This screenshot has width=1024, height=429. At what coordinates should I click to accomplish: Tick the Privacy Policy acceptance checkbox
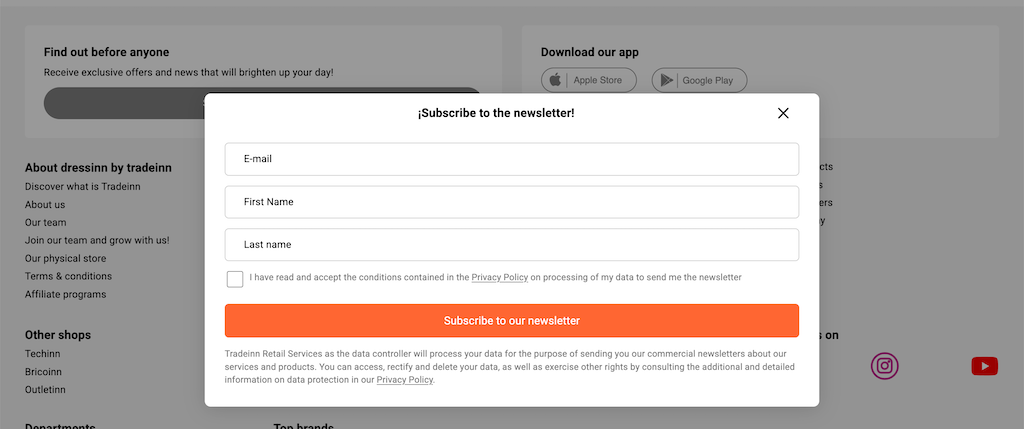tap(235, 279)
